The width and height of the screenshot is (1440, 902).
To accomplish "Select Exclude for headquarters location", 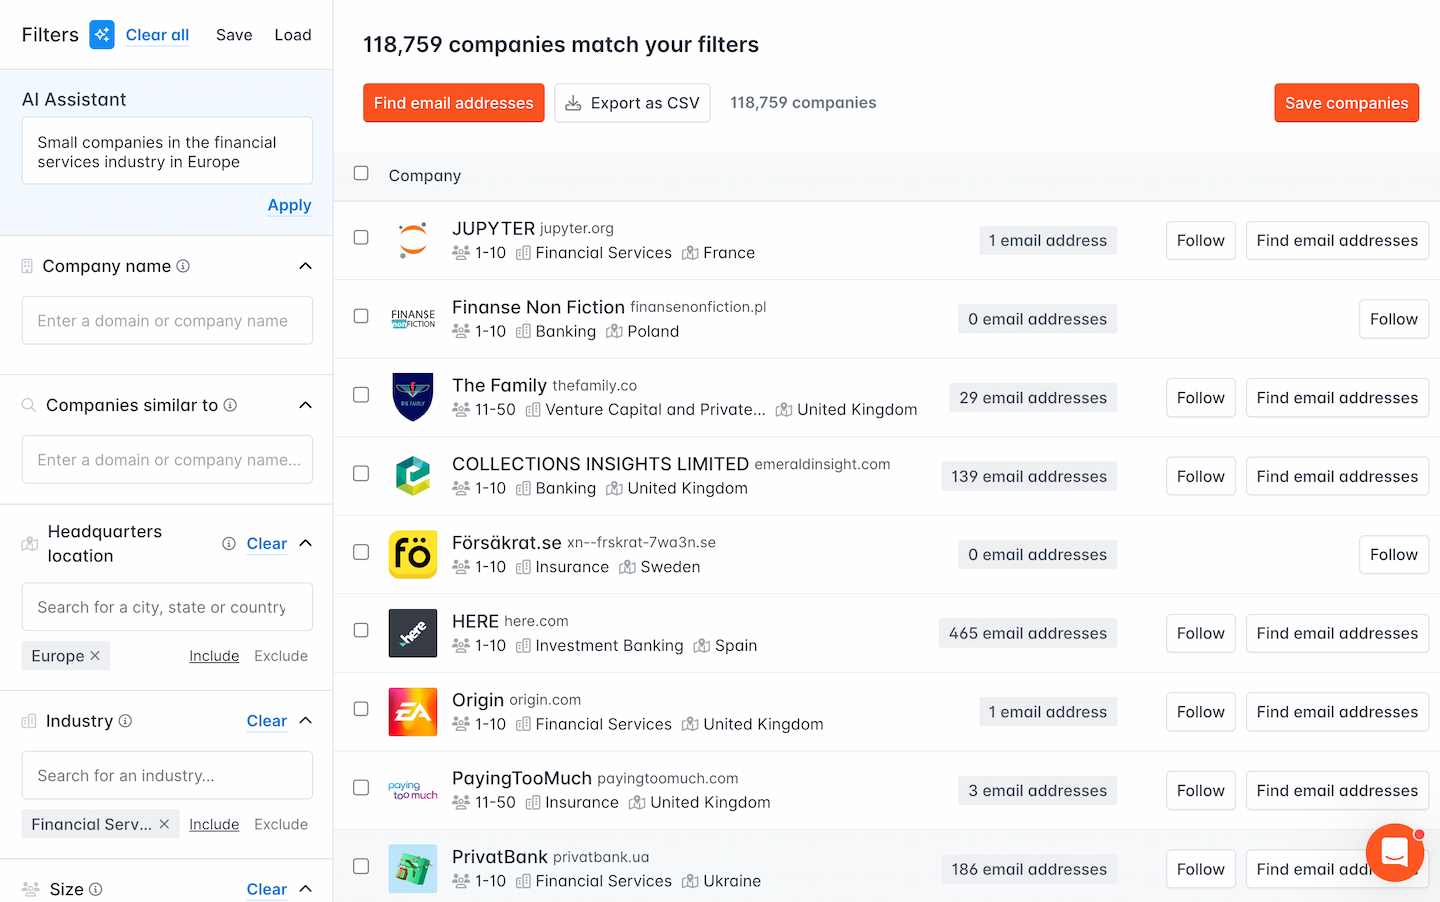I will (281, 656).
